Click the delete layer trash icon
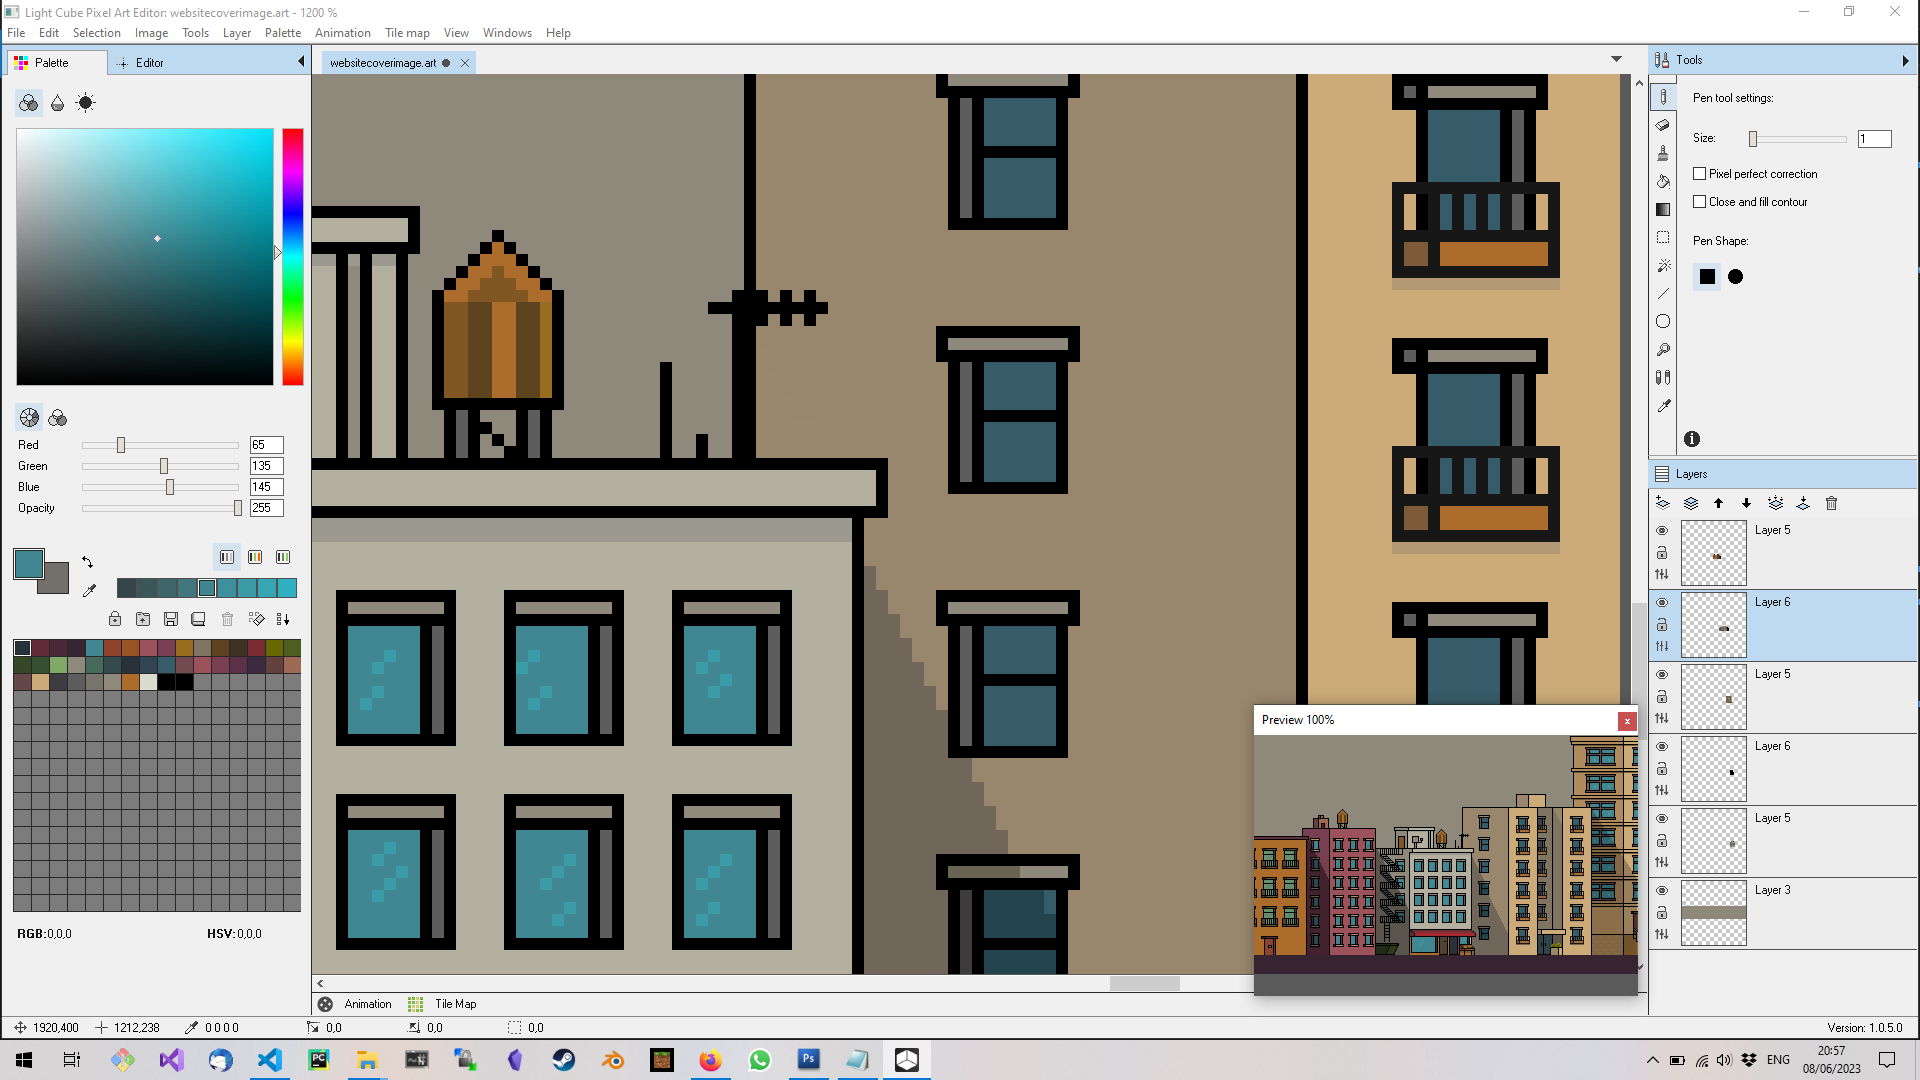 1832,504
